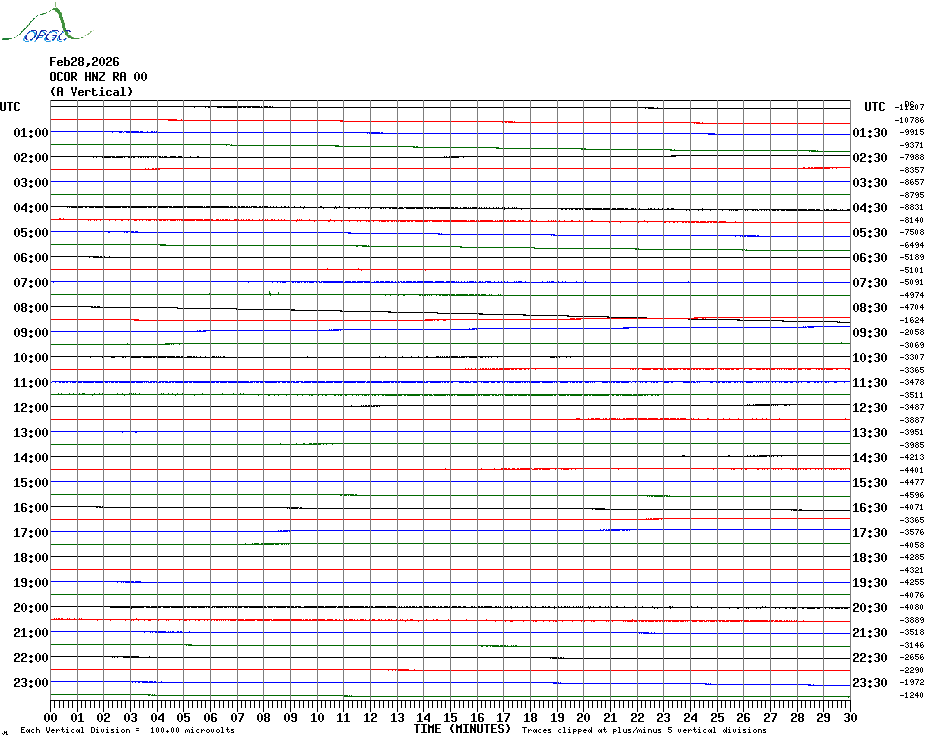The image size is (930, 744).
Task: Click the offset value -7988
Action: [x=912, y=157]
